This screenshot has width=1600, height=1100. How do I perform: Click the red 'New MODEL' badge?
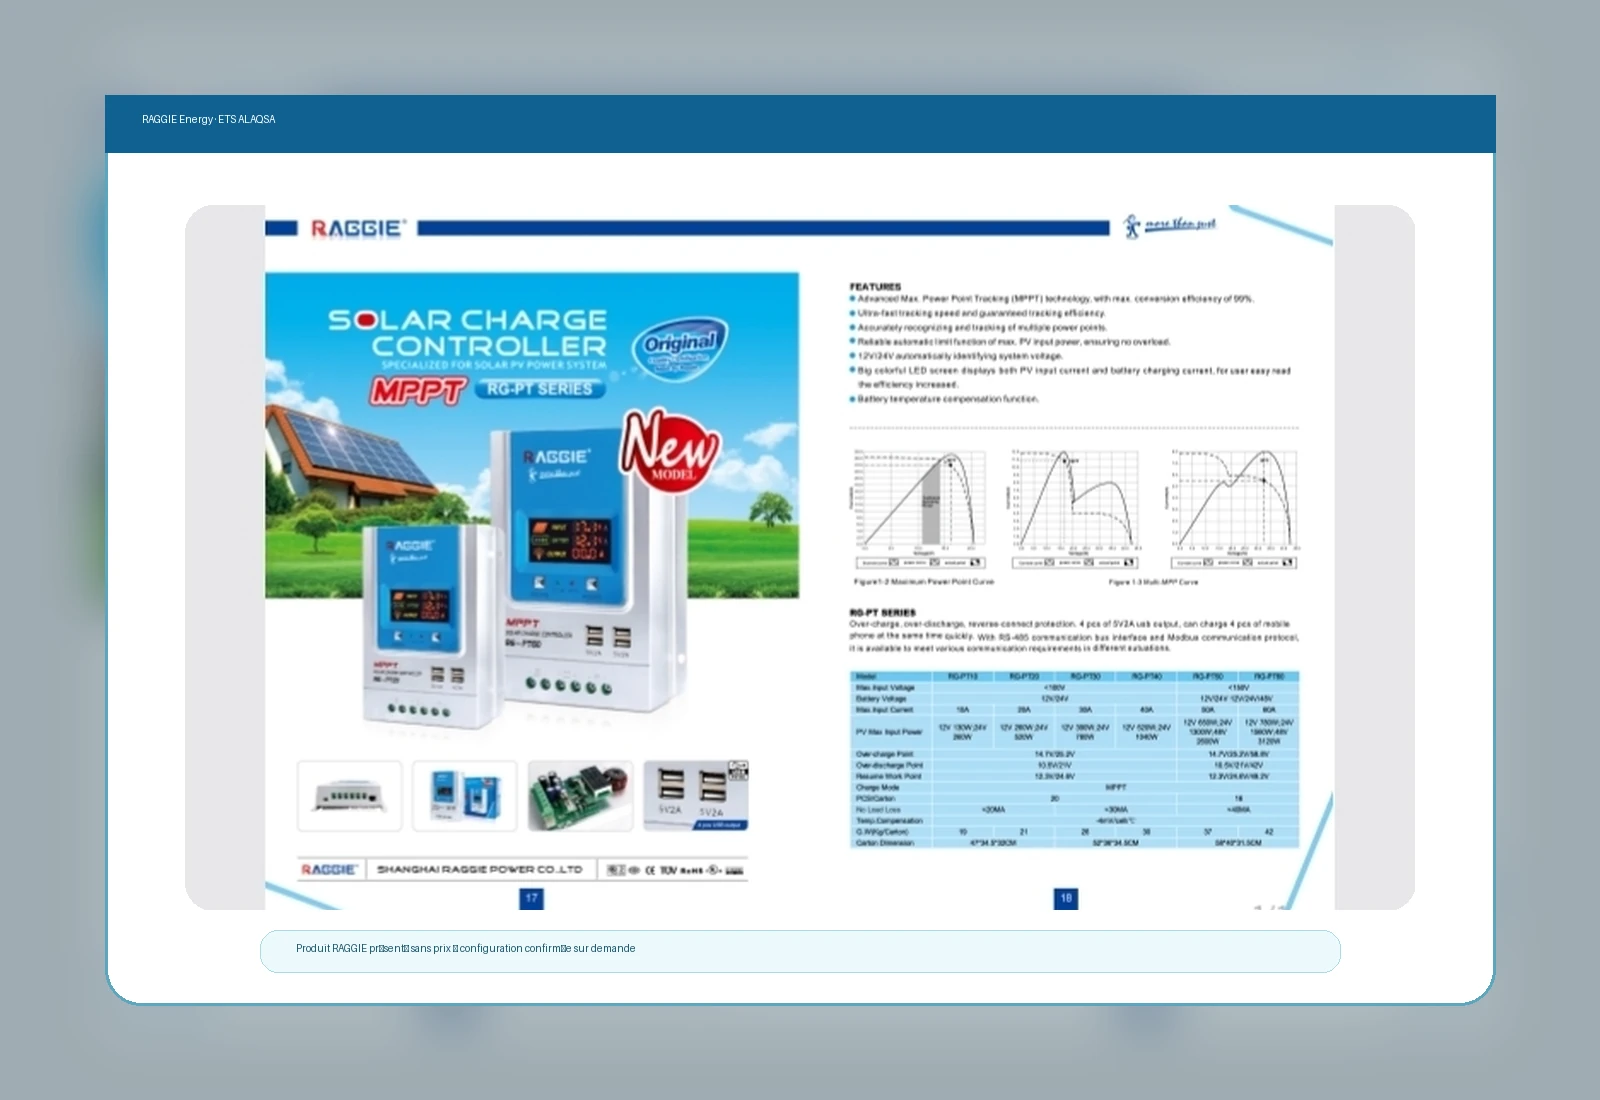tap(670, 449)
